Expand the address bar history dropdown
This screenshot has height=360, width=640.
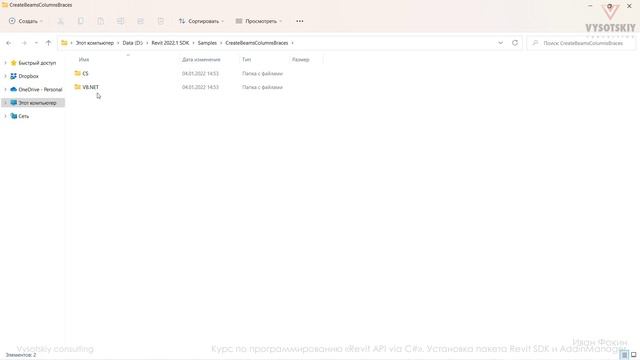(500, 43)
